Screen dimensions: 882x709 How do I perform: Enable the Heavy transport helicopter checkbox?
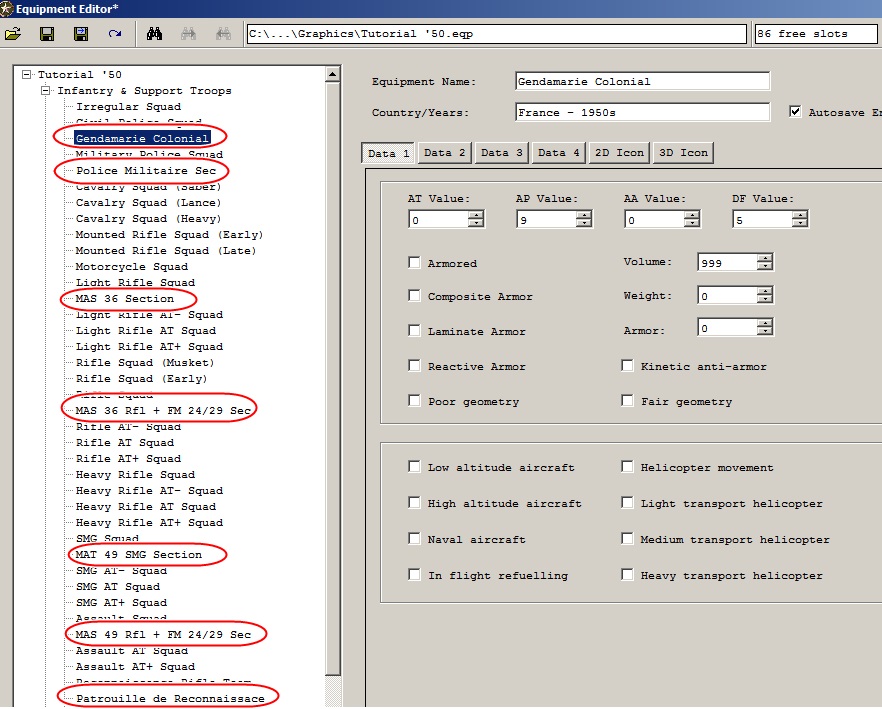click(x=627, y=575)
